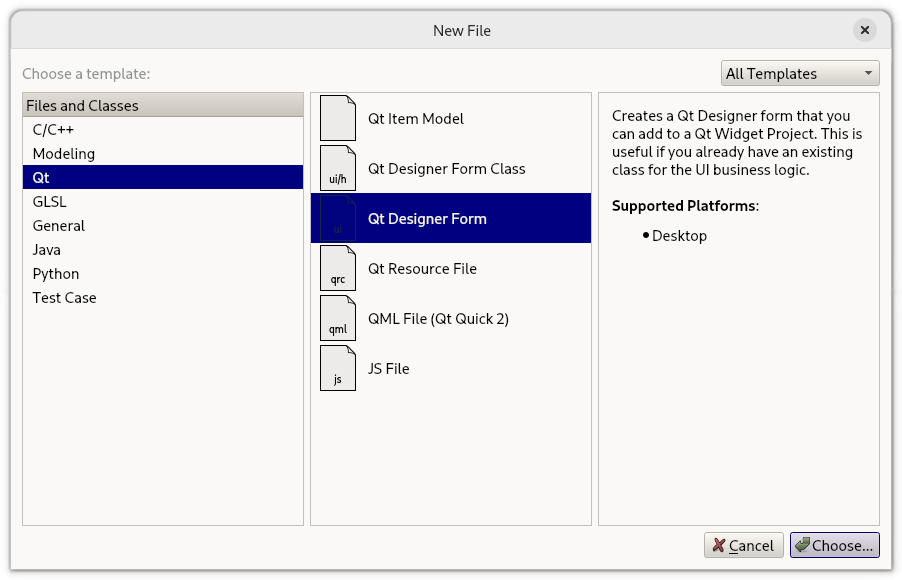
Task: Select the Java category
Action: click(163, 250)
